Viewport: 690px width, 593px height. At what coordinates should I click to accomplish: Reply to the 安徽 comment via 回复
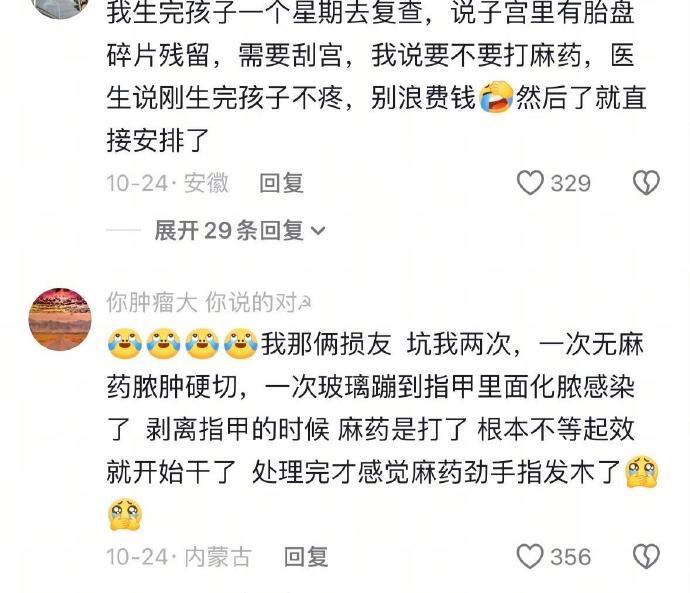[281, 183]
